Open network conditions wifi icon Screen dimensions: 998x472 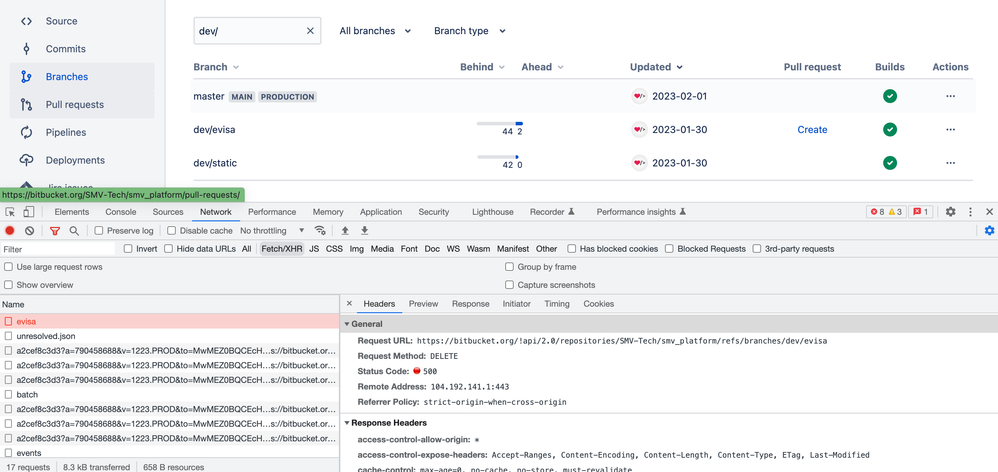320,230
